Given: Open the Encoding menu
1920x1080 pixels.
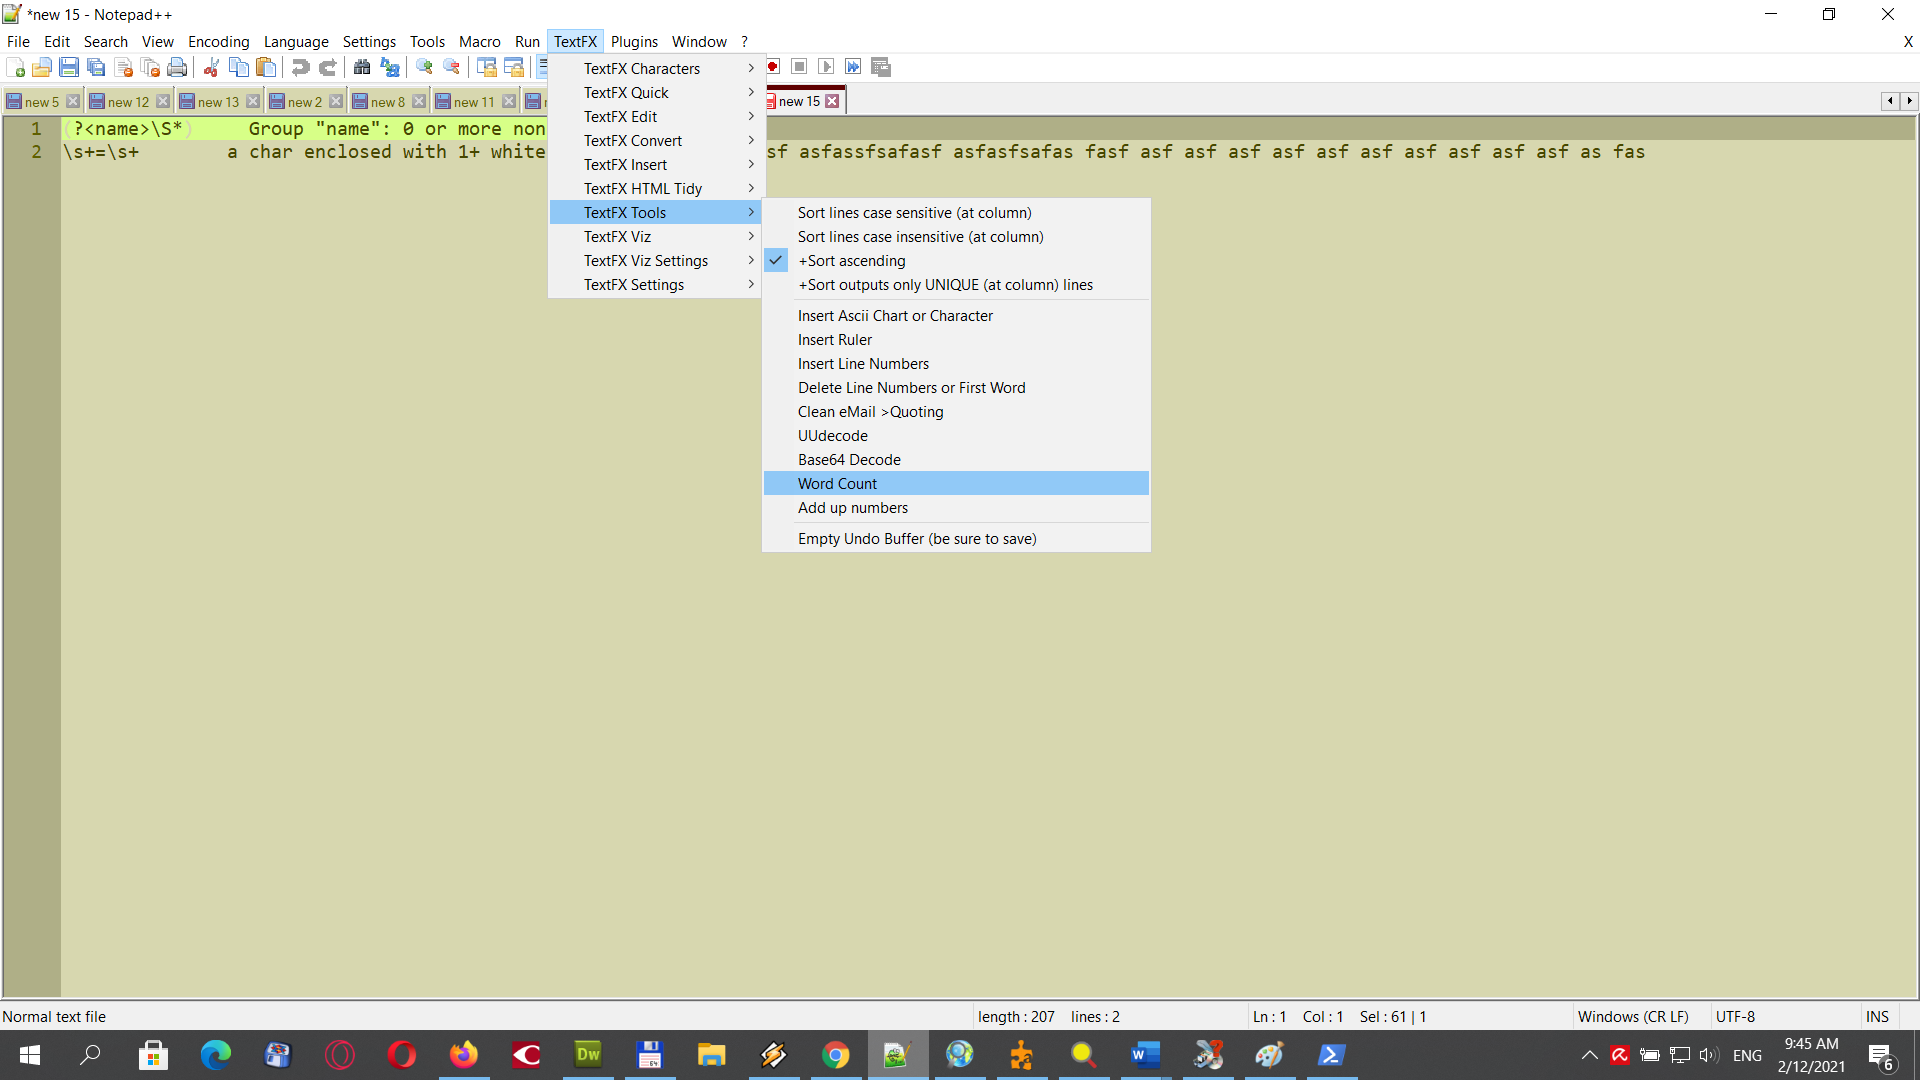Looking at the screenshot, I should coord(218,42).
